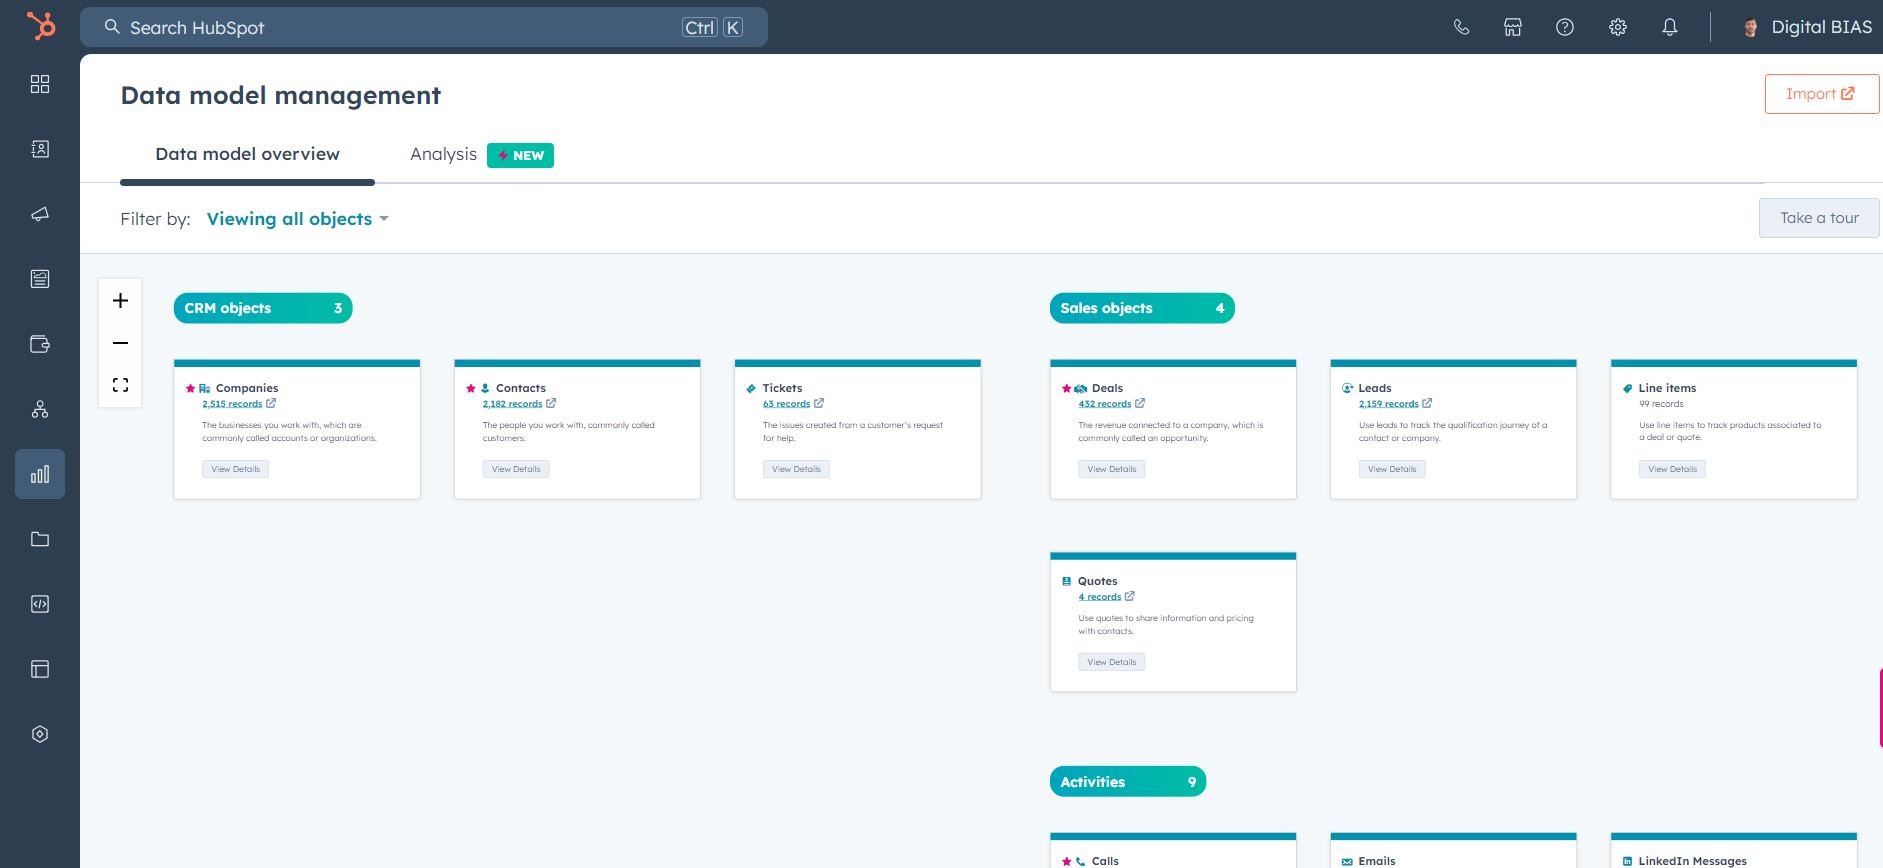Open the 2,515 records link for Companies
This screenshot has width=1883, height=868.
232,404
